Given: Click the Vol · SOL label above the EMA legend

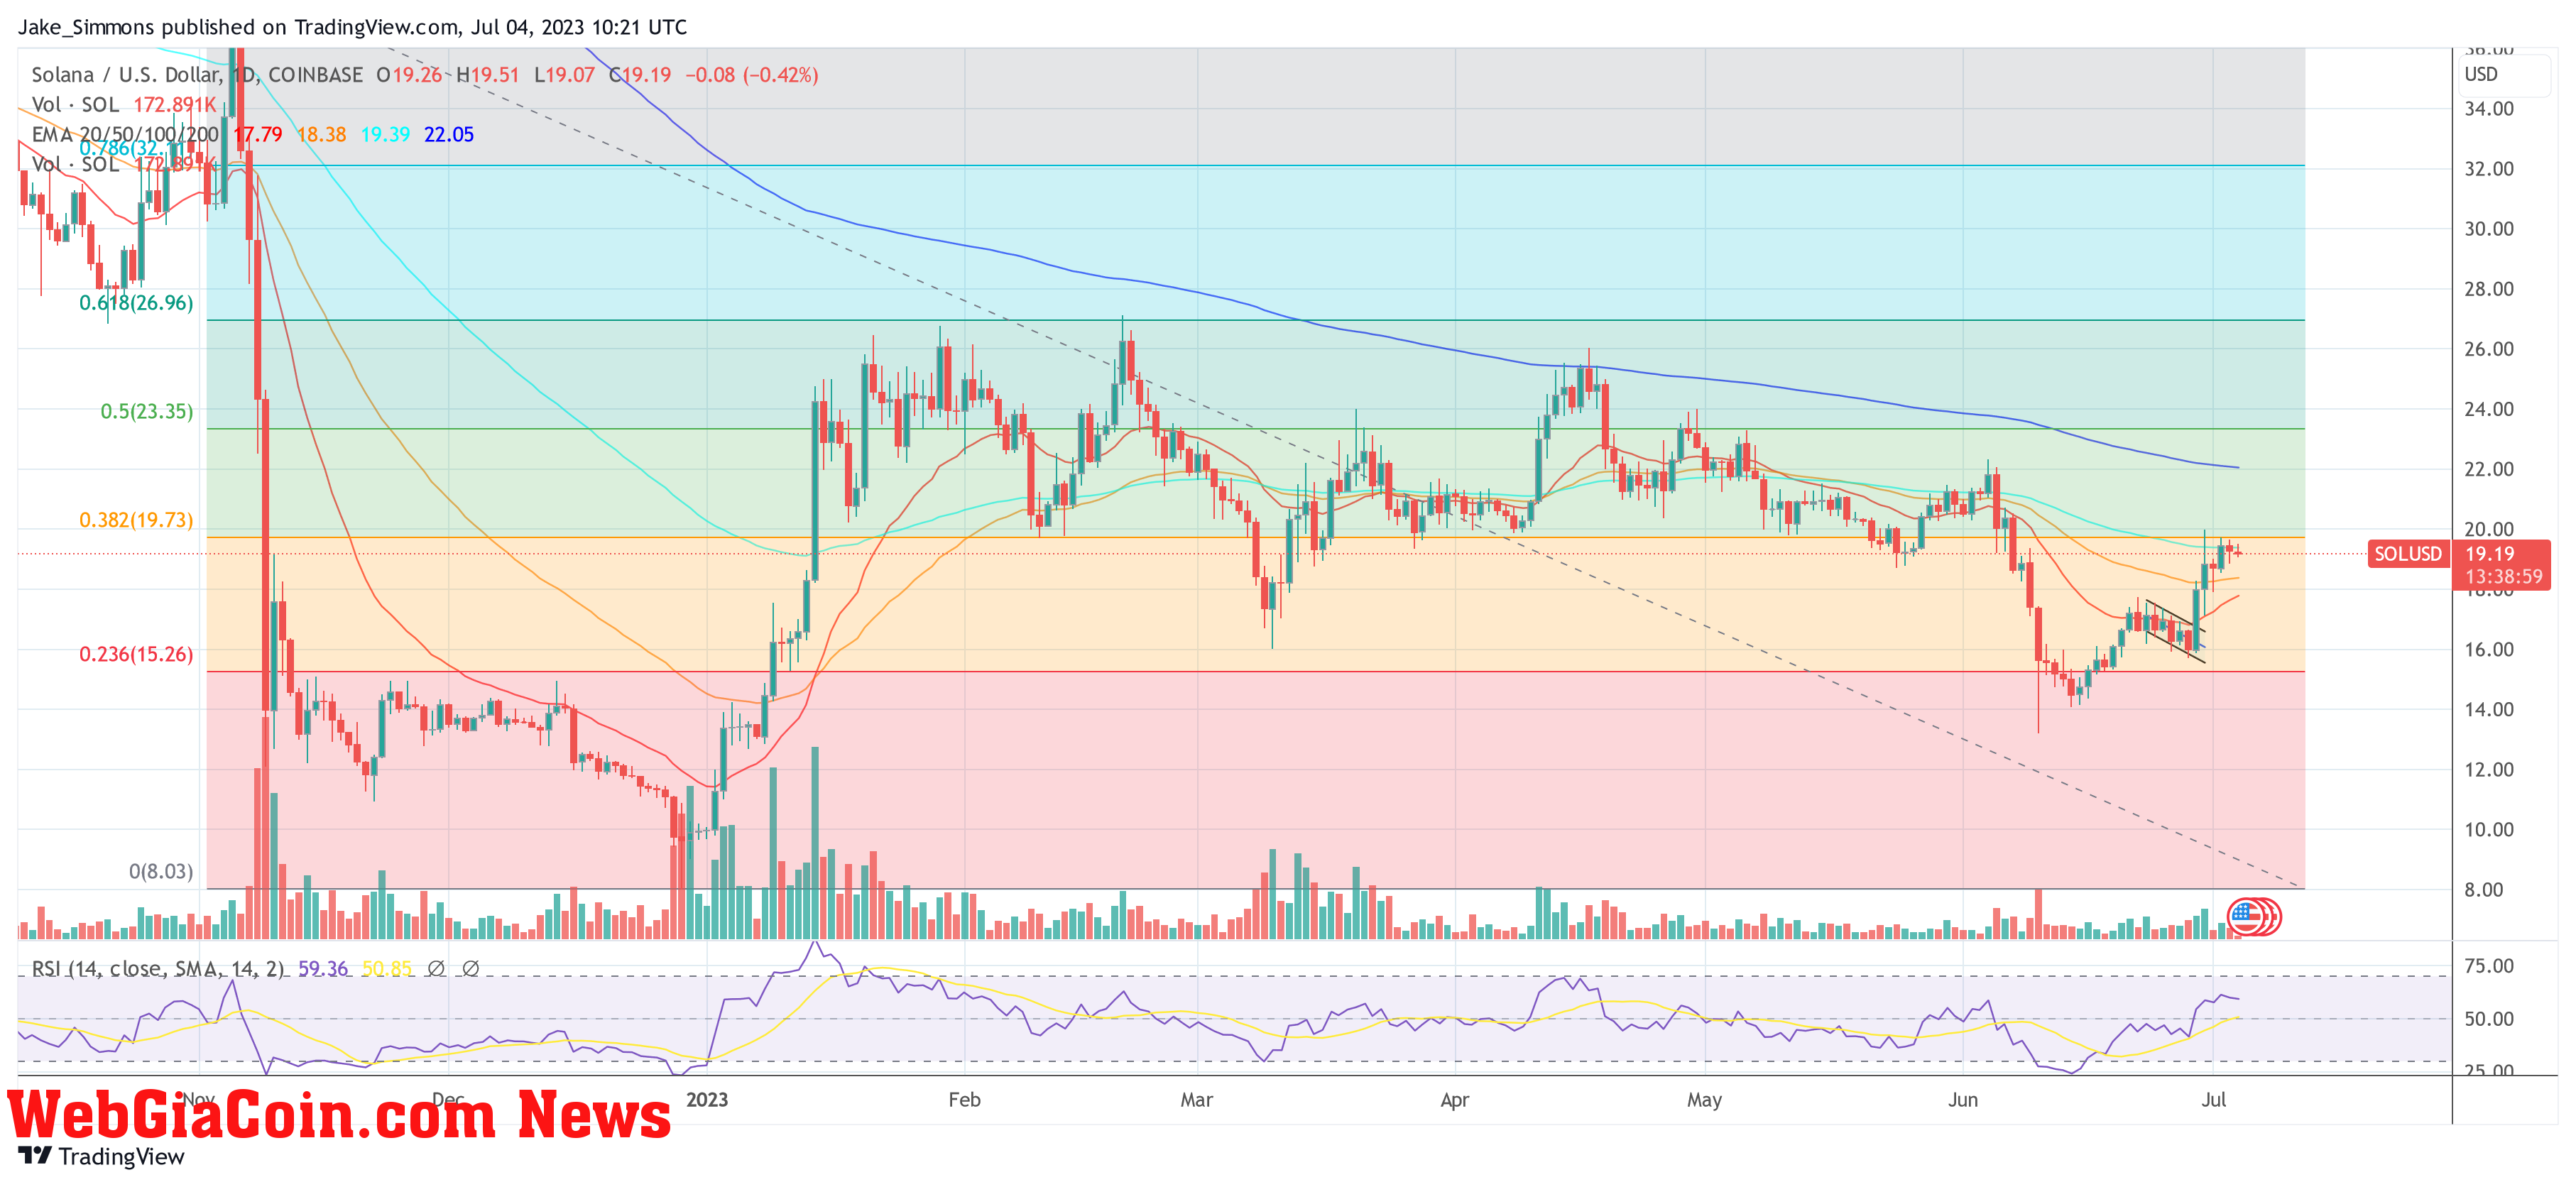Looking at the screenshot, I should coord(75,104).
